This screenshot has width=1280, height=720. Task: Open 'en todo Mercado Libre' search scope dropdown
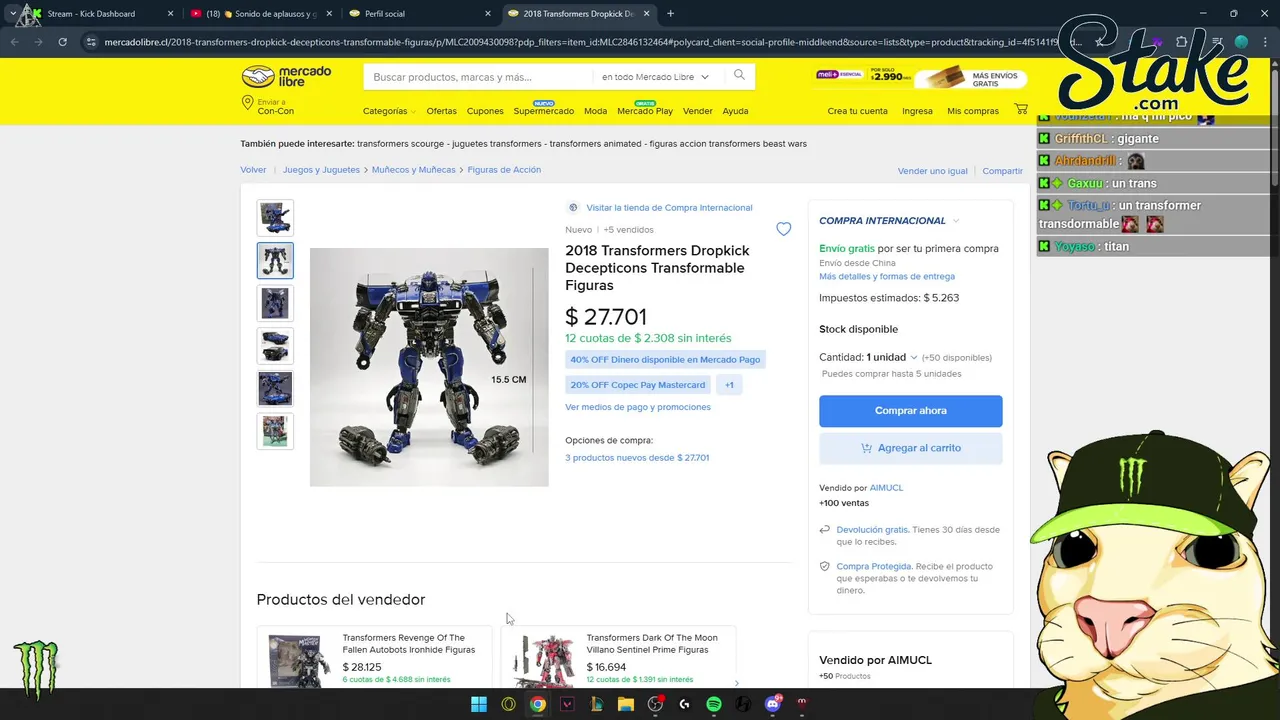click(x=655, y=77)
